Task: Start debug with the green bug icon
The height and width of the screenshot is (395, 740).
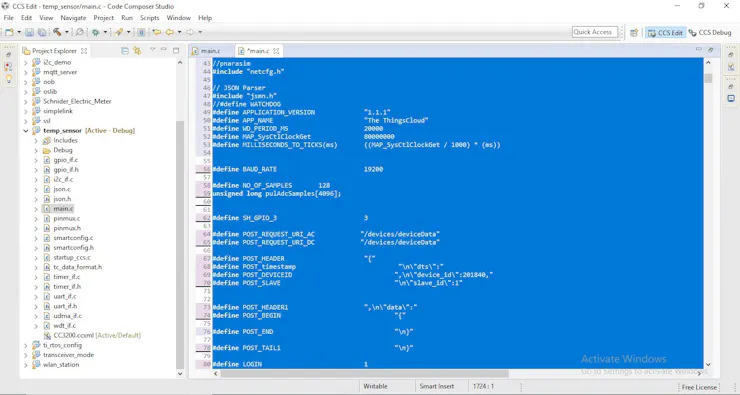Action: point(96,32)
